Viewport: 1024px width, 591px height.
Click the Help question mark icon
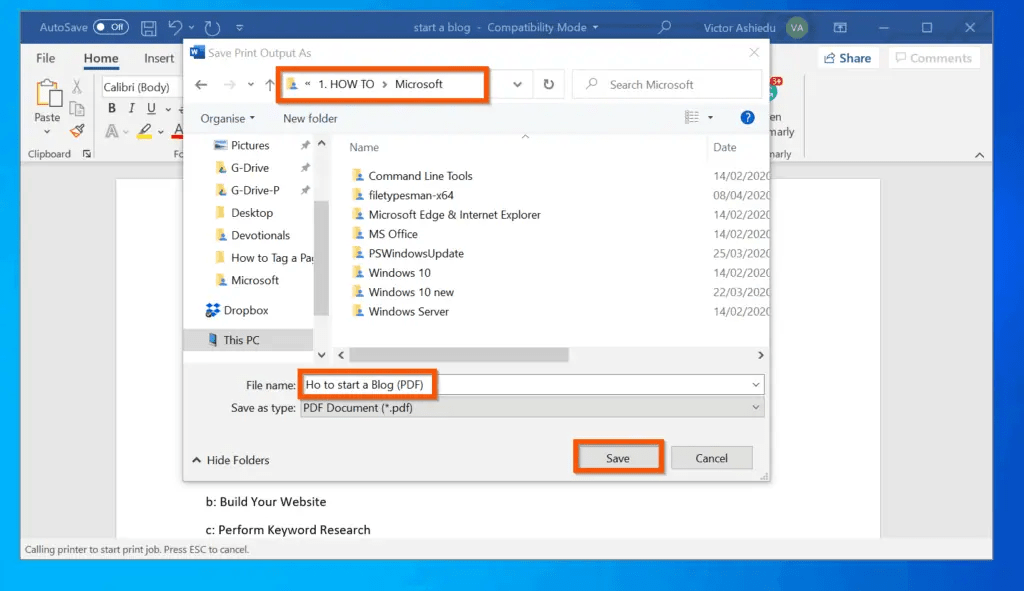click(746, 117)
